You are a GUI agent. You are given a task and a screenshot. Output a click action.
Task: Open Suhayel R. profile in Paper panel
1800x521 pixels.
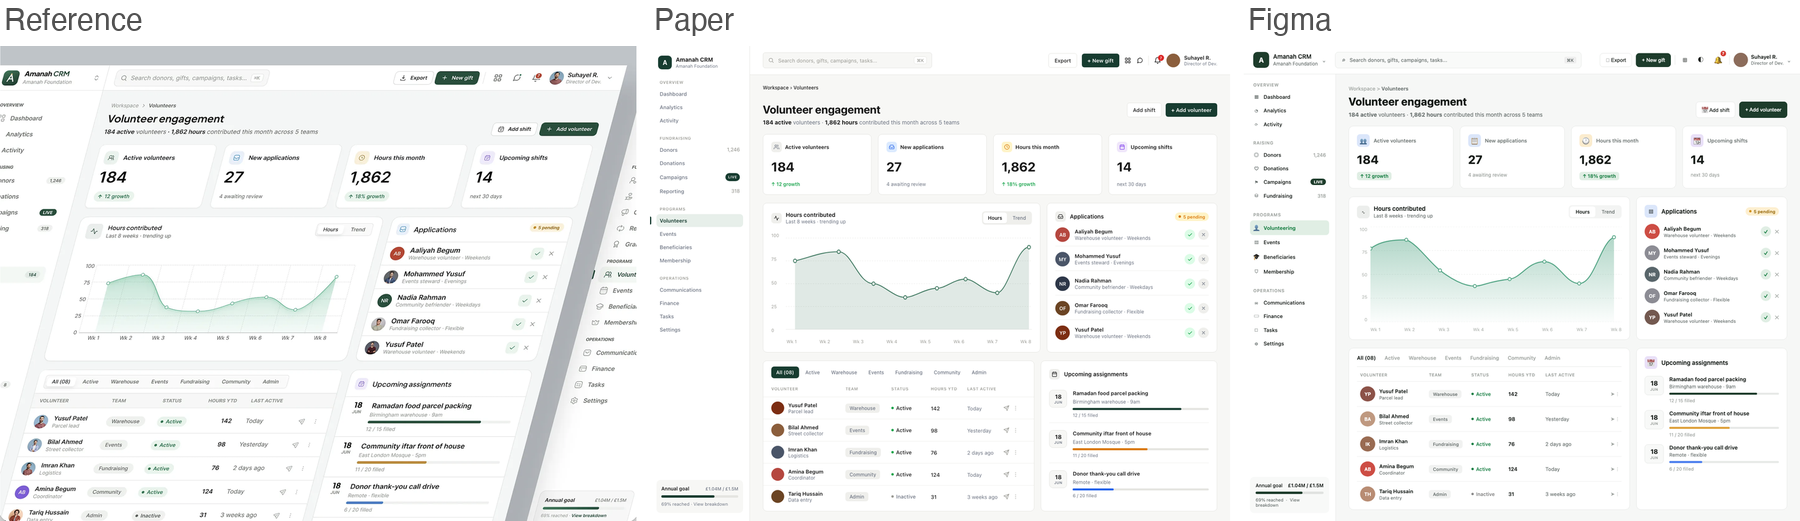coord(1190,60)
